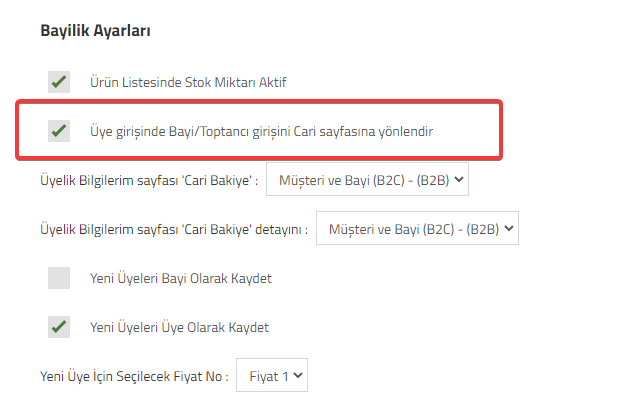Uncheck Ürün Listesinde Stok Miktarı Aktif checkbox

click(x=59, y=82)
